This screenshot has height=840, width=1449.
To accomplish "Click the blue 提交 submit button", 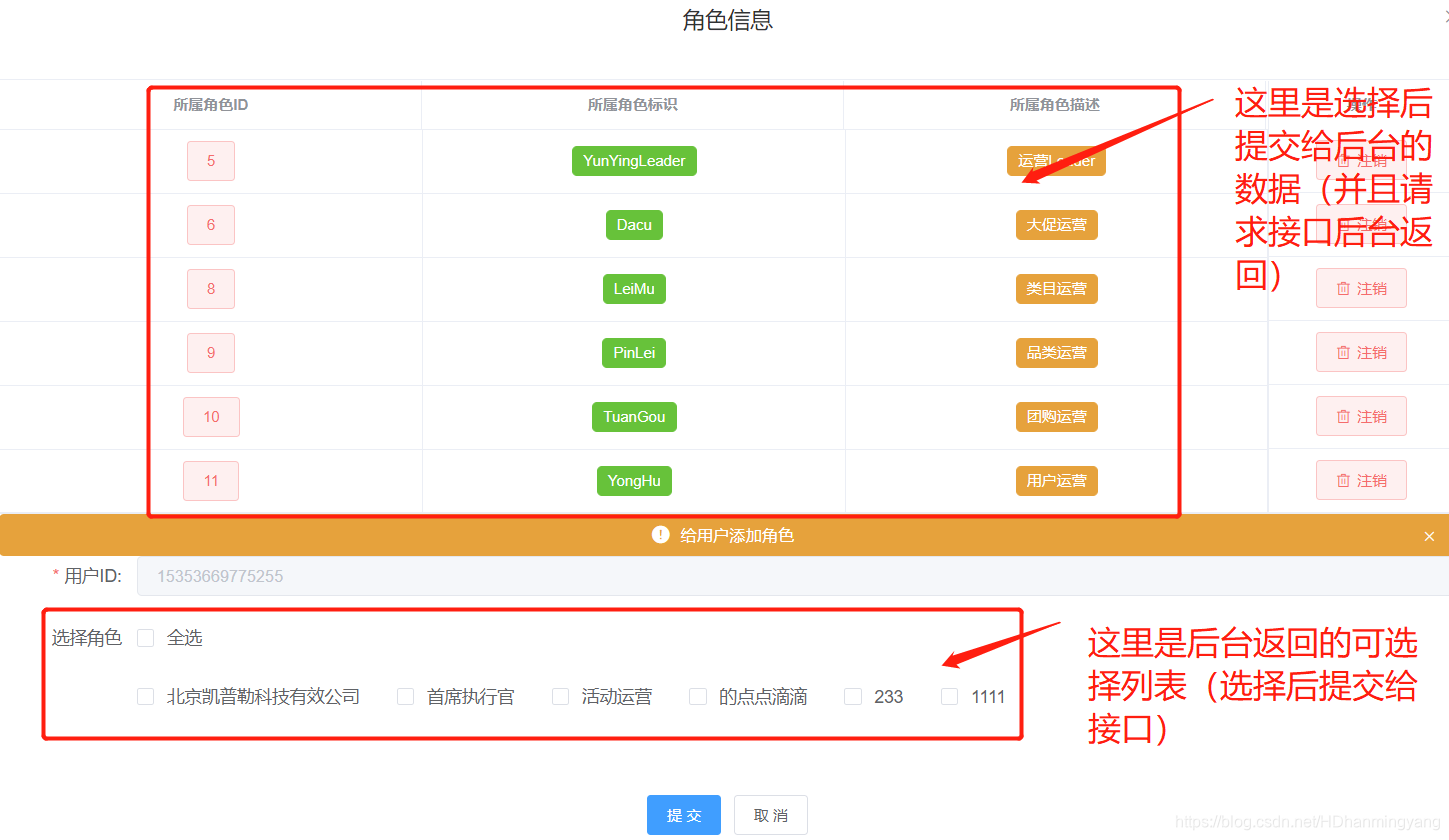I will 684,815.
